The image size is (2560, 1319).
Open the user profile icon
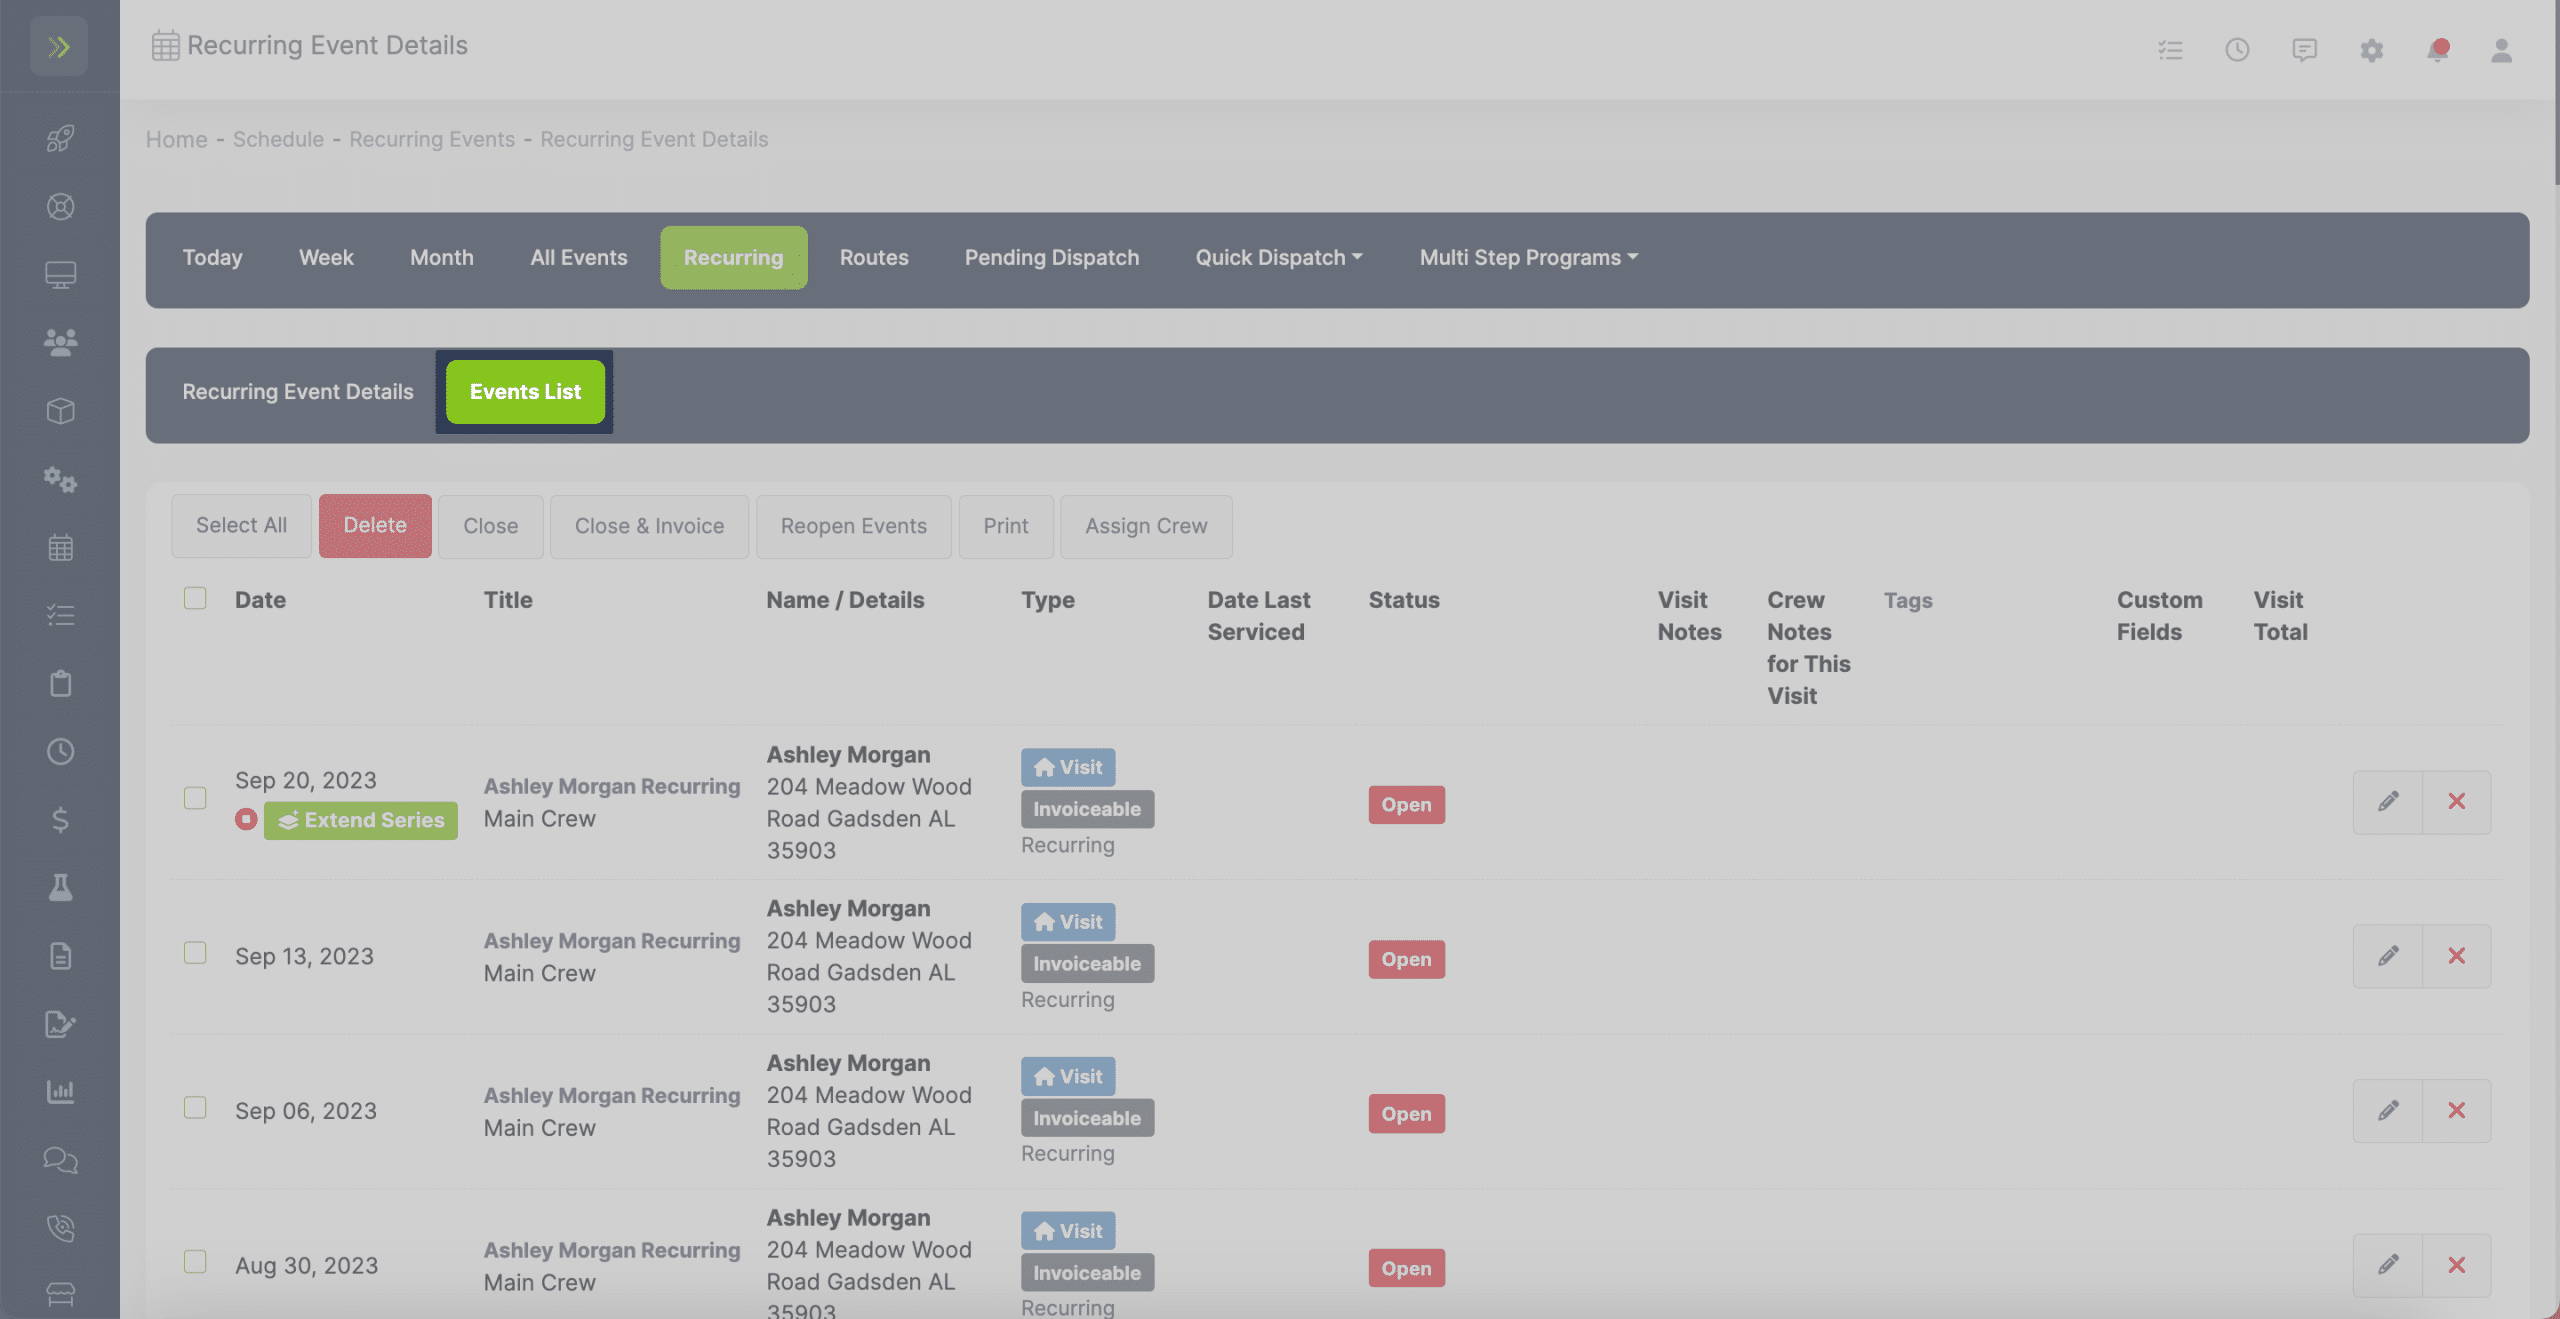click(2501, 49)
